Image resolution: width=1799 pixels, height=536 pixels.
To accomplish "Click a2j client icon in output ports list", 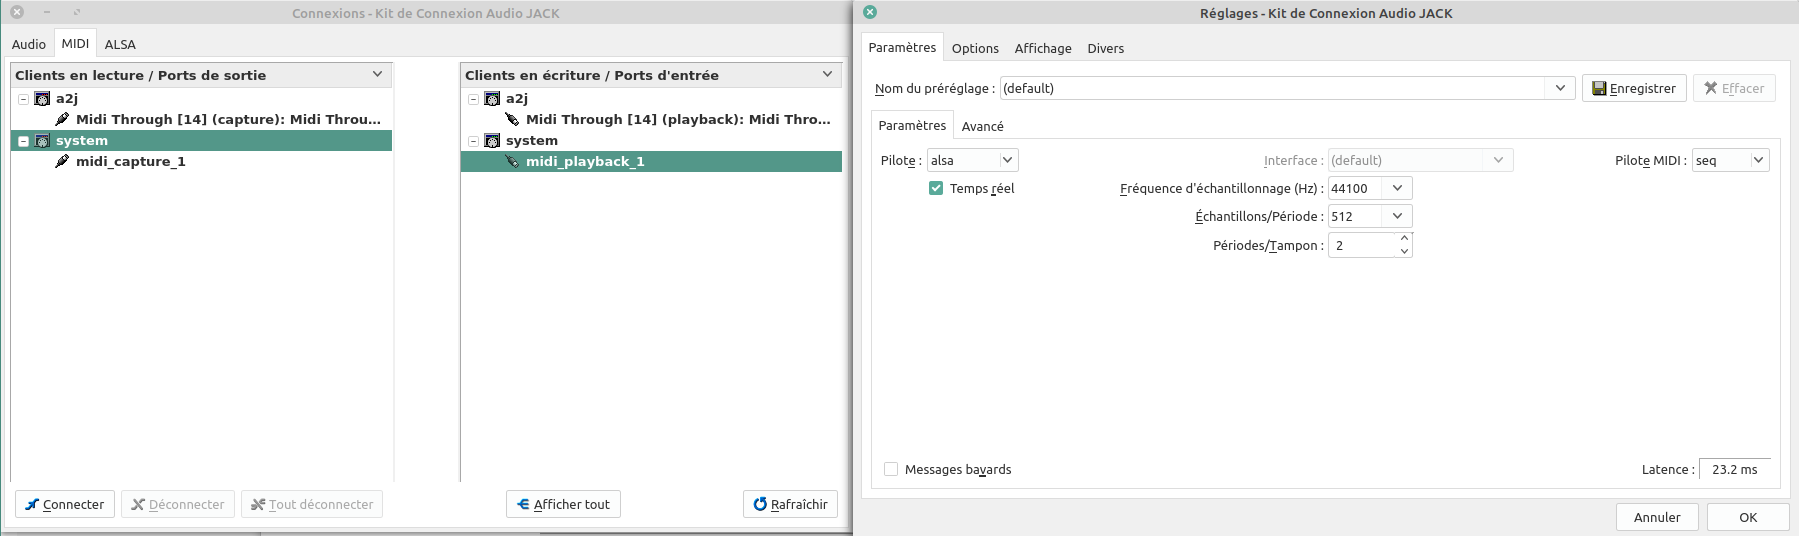I will (x=42, y=99).
